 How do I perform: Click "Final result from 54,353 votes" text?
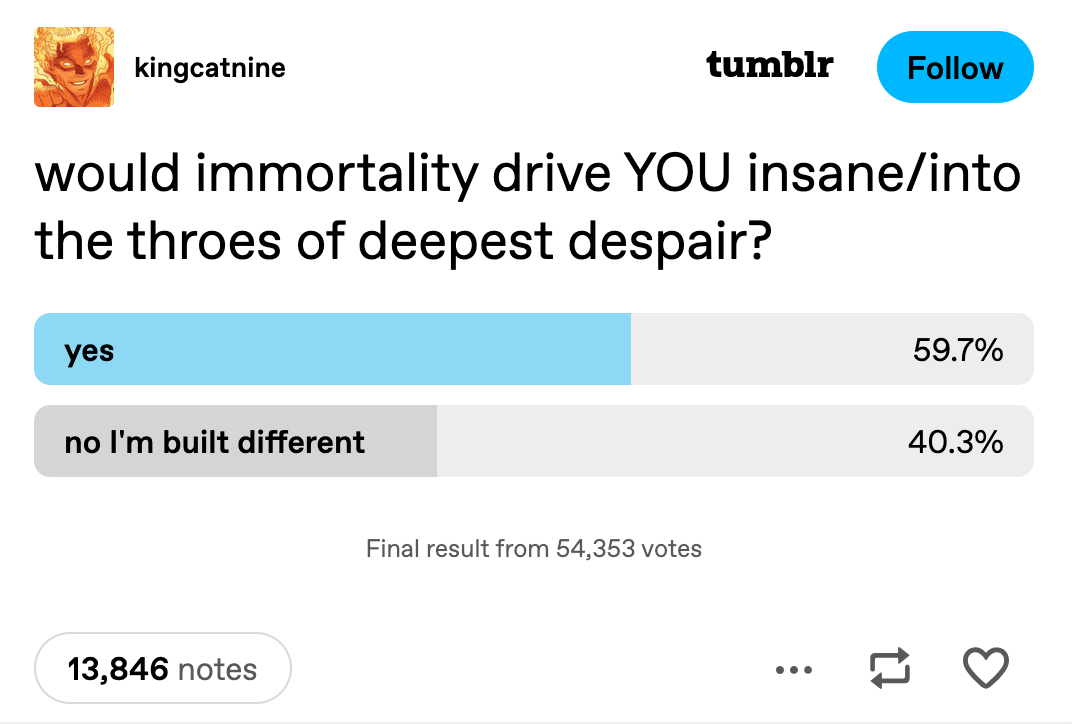[533, 548]
